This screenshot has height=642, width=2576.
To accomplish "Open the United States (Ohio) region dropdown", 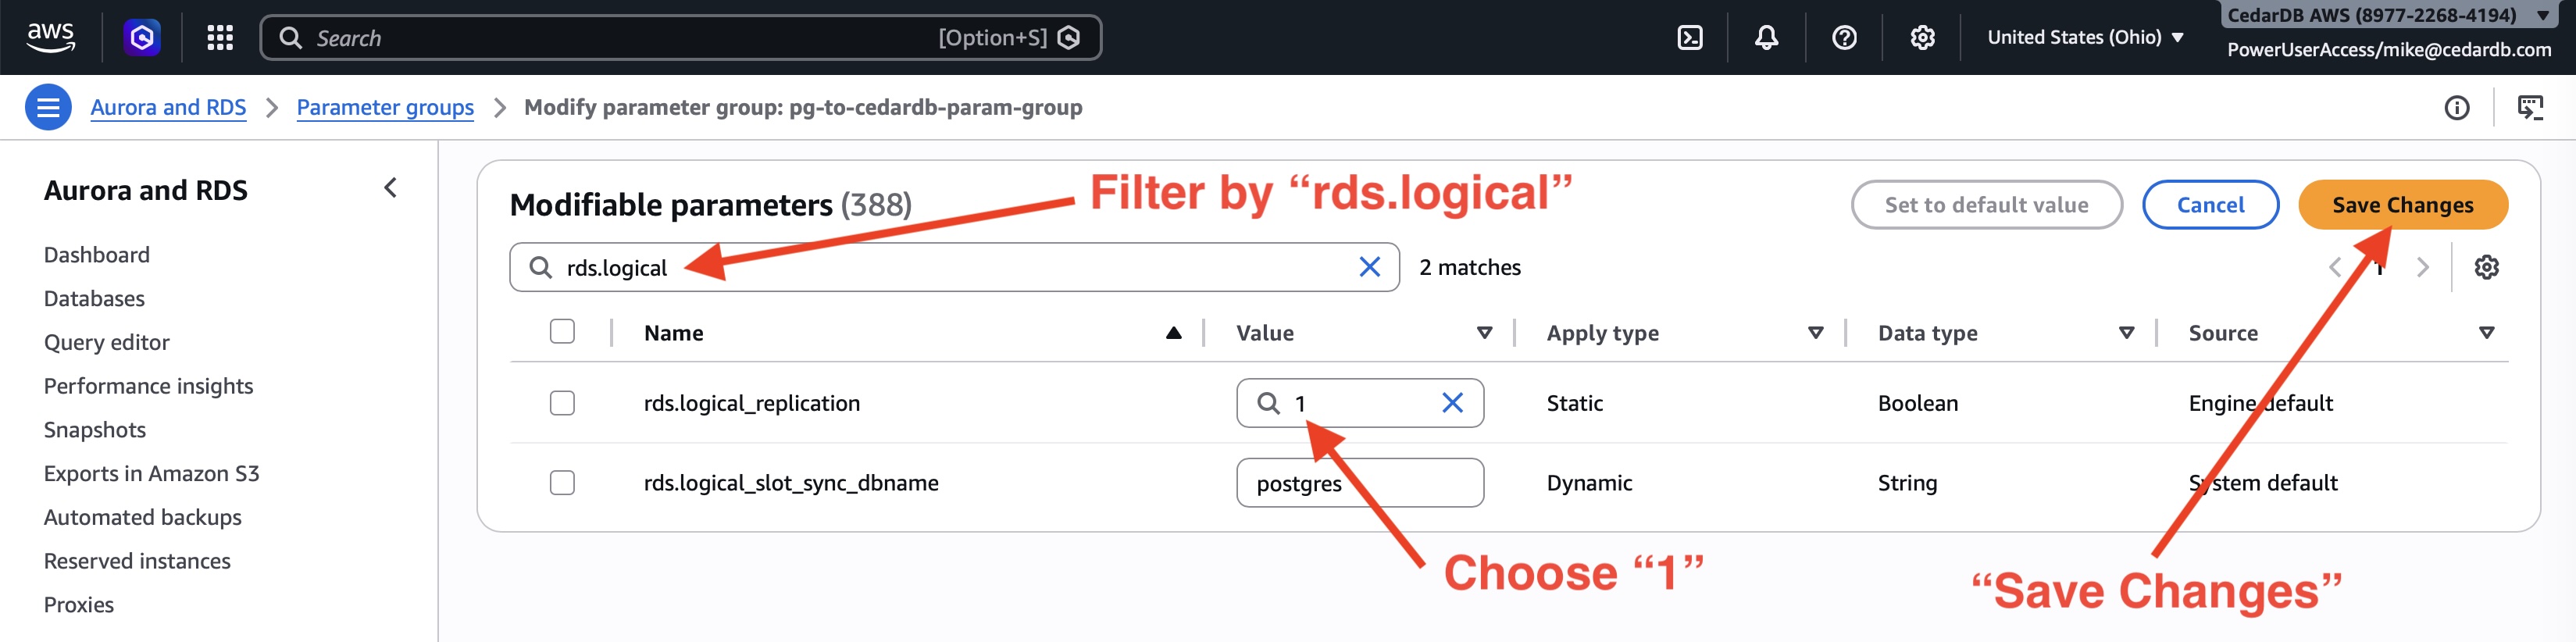I will [2085, 38].
